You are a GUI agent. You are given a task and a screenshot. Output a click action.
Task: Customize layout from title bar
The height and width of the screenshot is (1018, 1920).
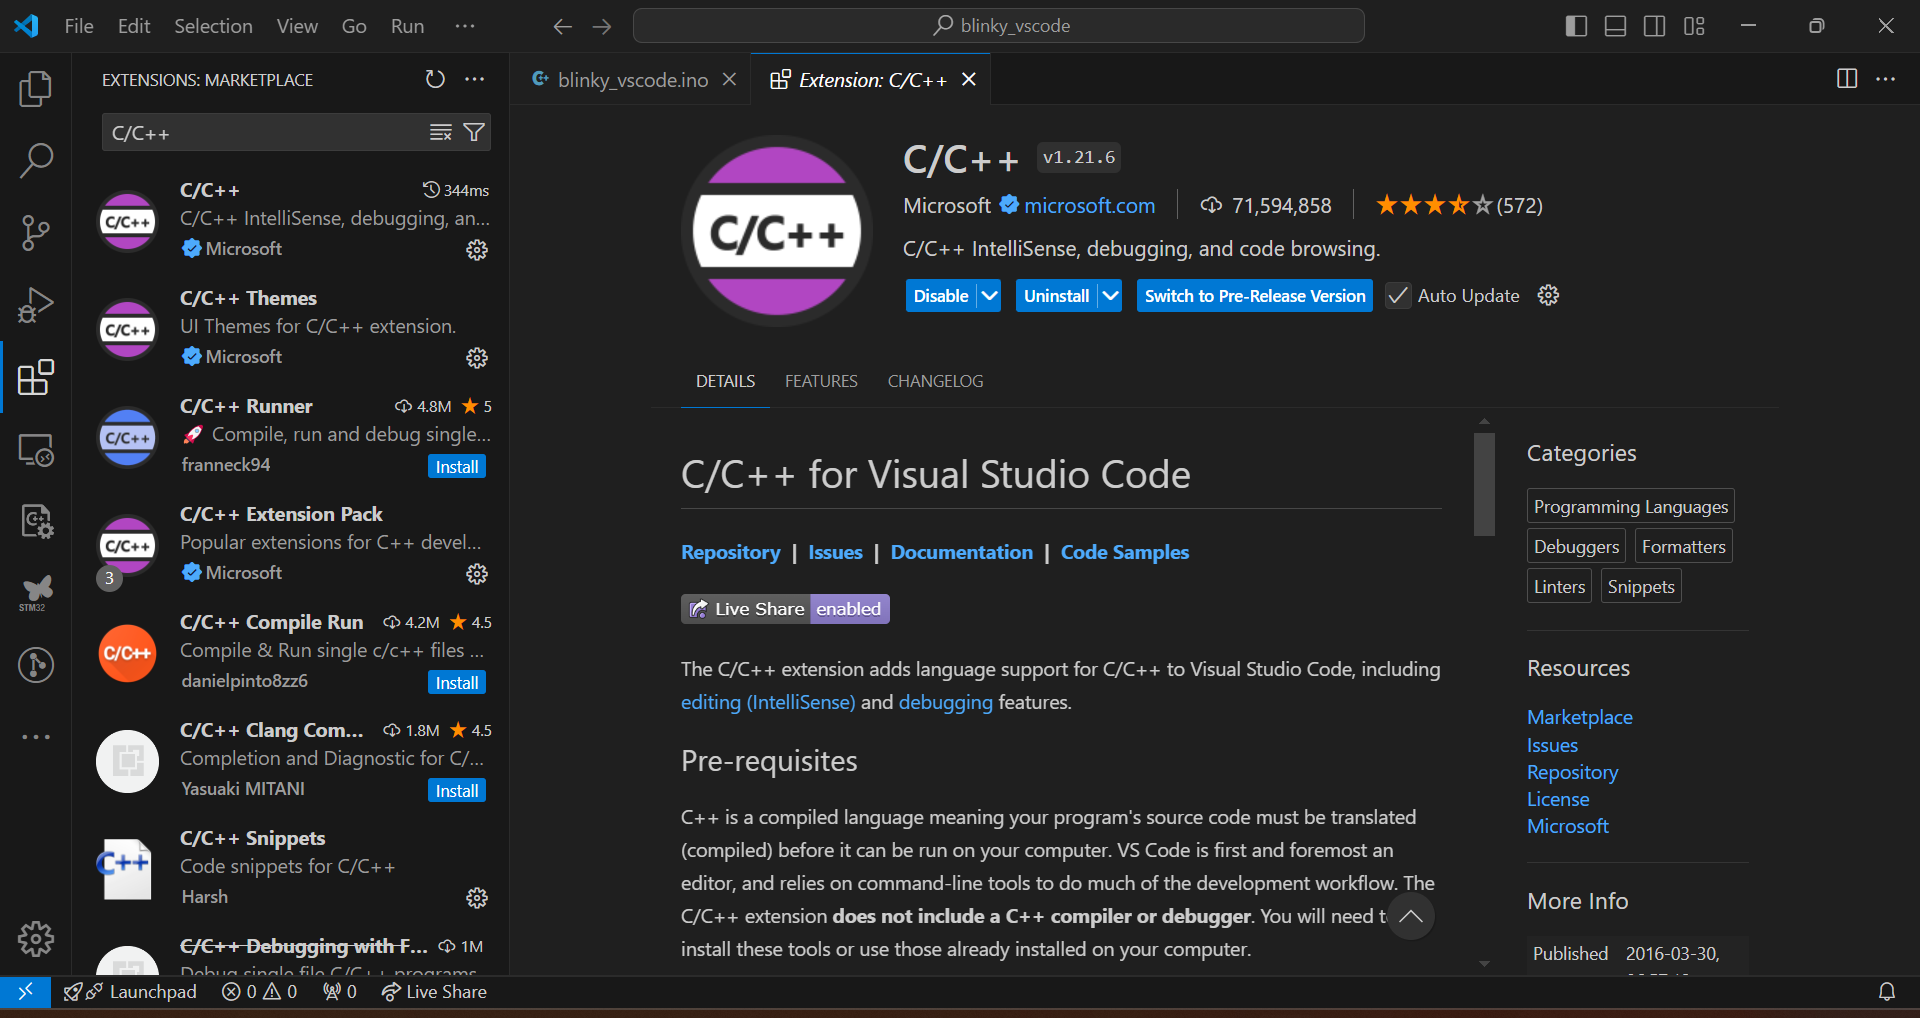1694,26
